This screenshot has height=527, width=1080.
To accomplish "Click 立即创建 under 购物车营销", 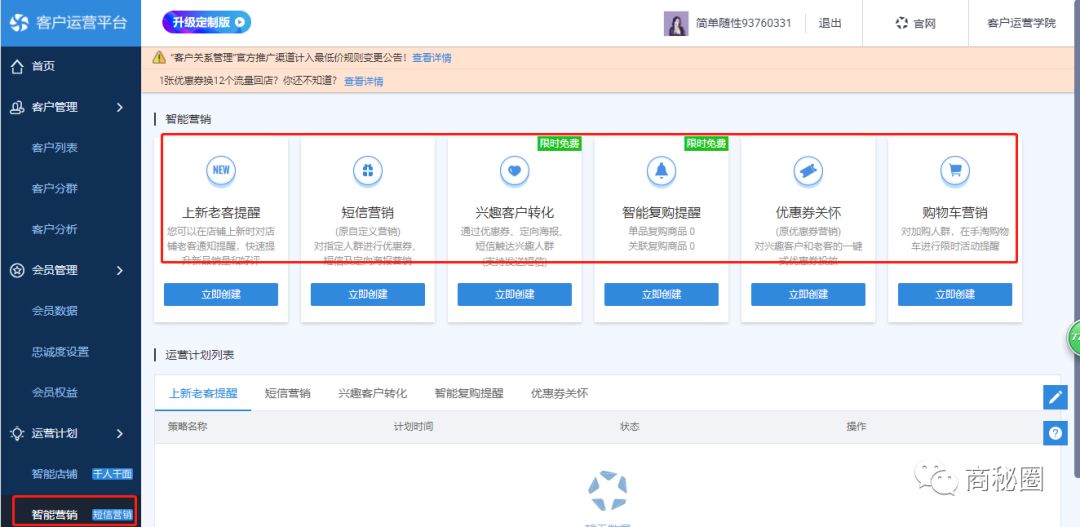I will (955, 294).
